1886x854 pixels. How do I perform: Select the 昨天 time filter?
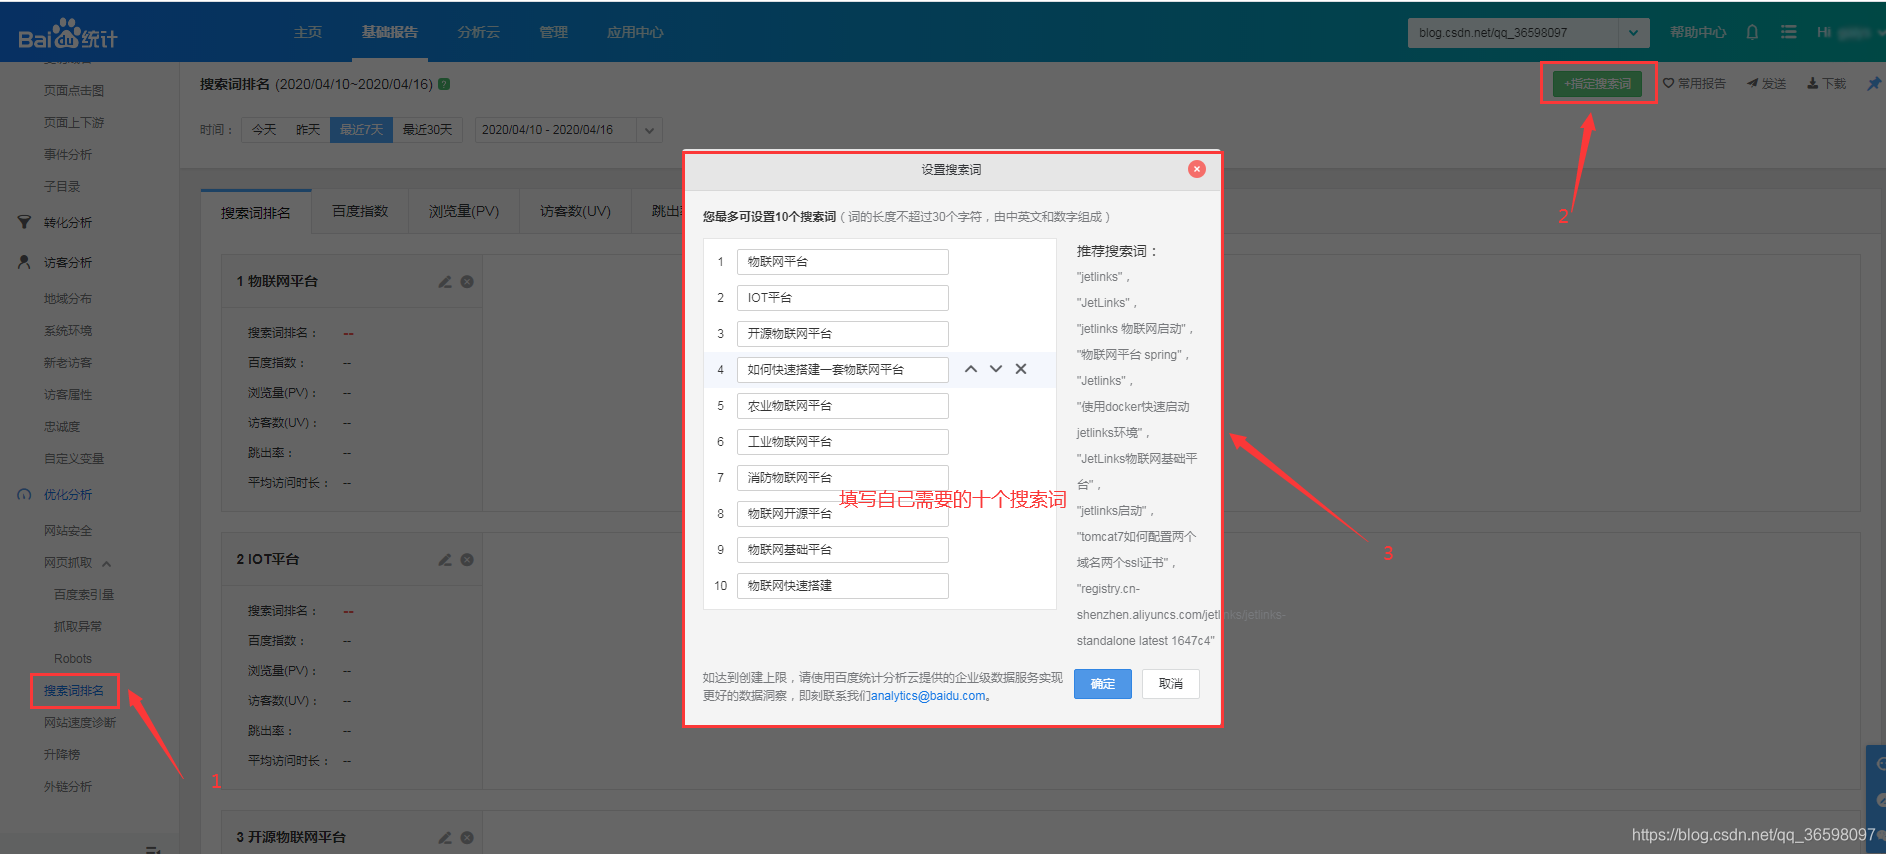tap(308, 130)
